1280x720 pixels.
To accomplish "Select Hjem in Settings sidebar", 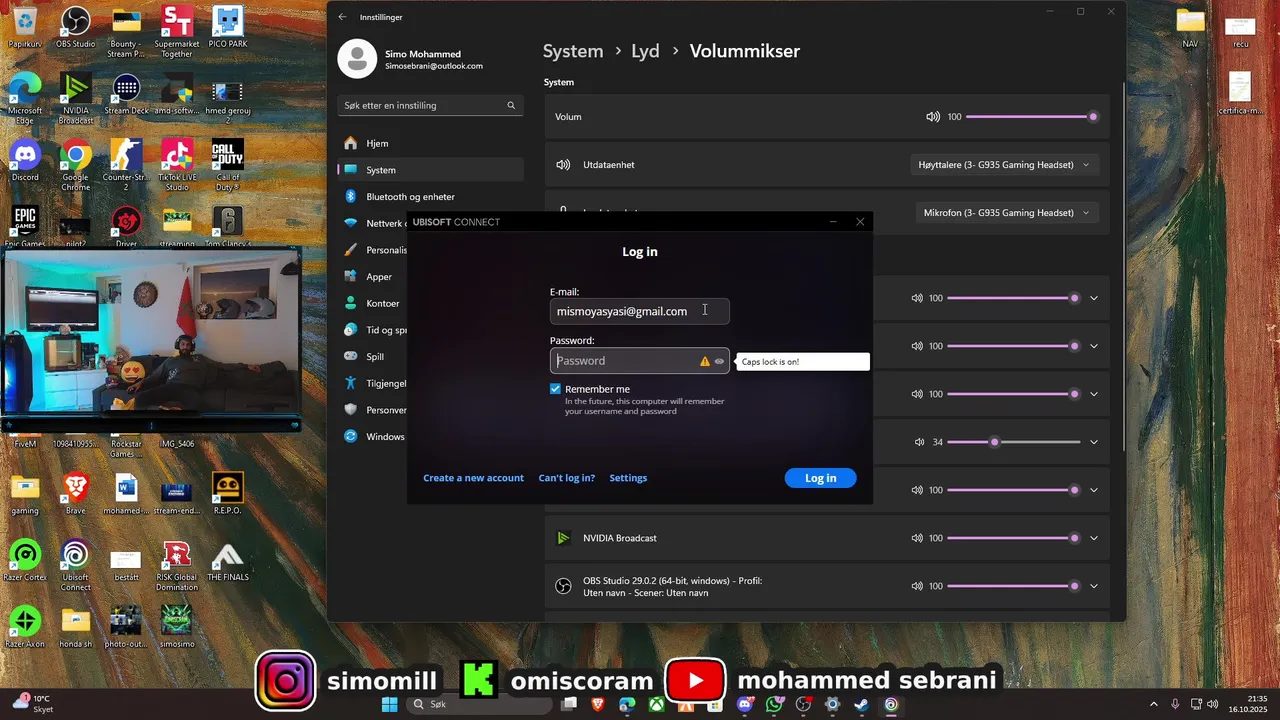I will 430,143.
